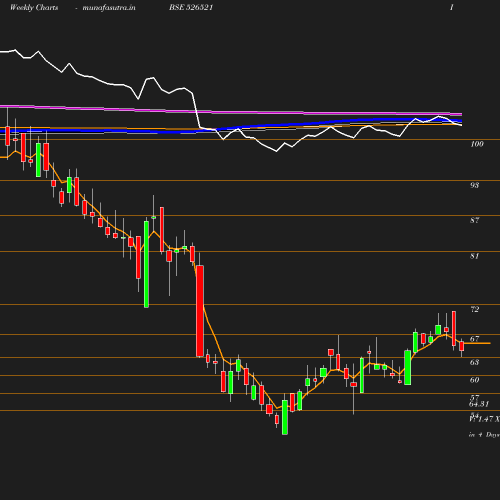
Task: Click the tallest green candlestick near 87 level
Action: pos(146,264)
